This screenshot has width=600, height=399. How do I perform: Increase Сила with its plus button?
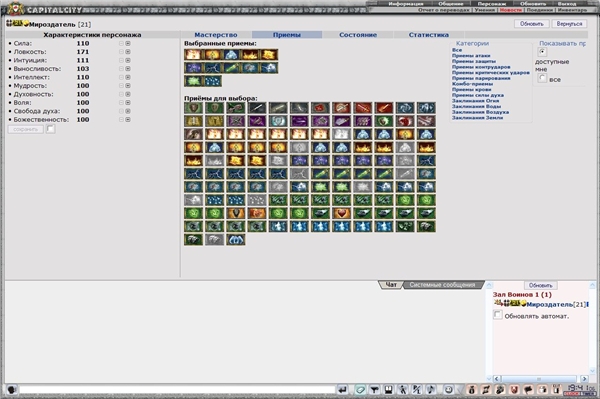pos(128,44)
